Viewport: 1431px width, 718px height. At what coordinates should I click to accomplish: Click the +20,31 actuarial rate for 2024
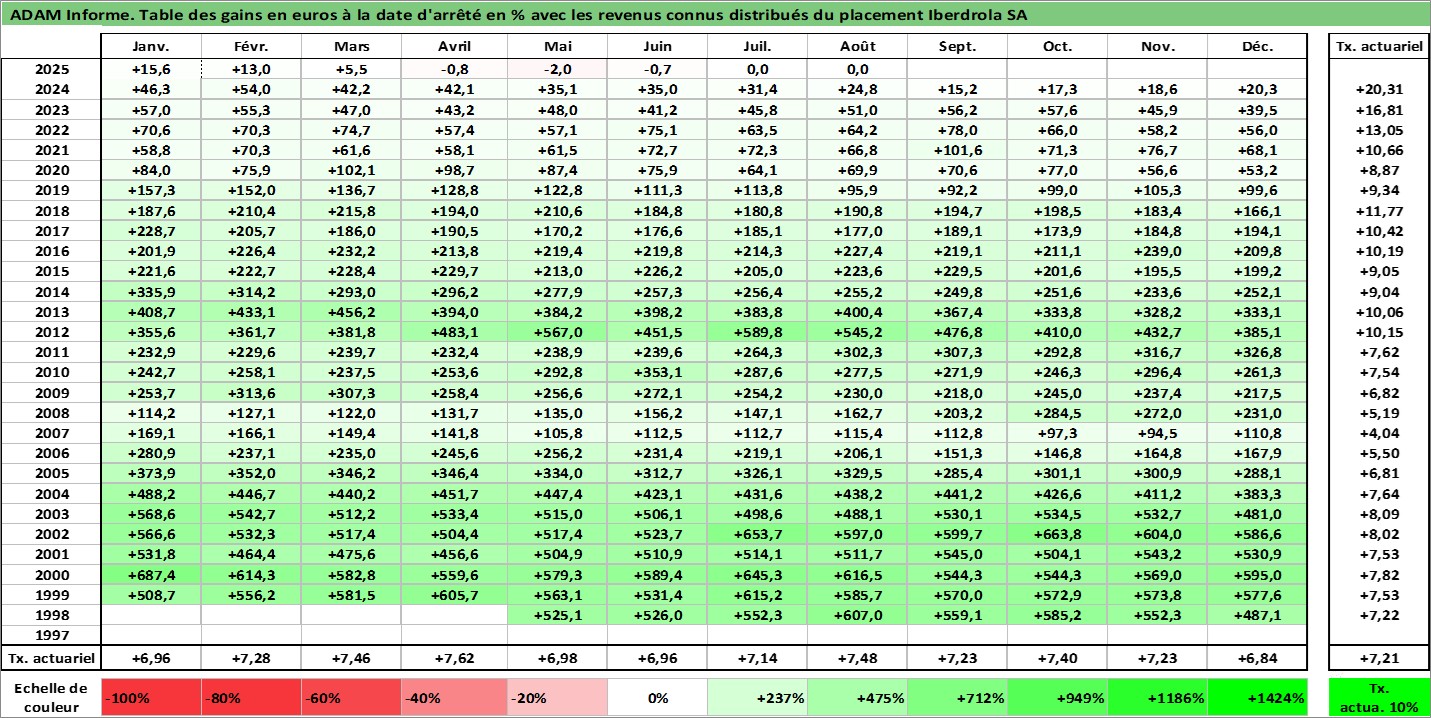click(x=1378, y=90)
